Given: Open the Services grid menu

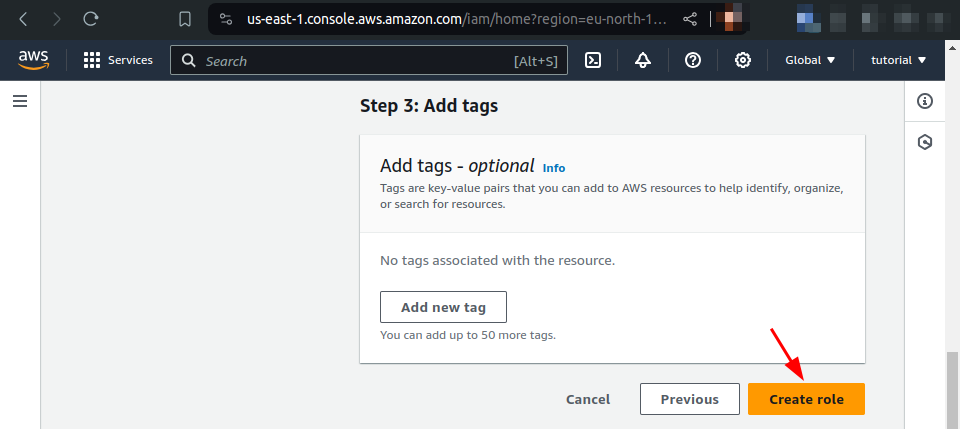Looking at the screenshot, I should 118,60.
